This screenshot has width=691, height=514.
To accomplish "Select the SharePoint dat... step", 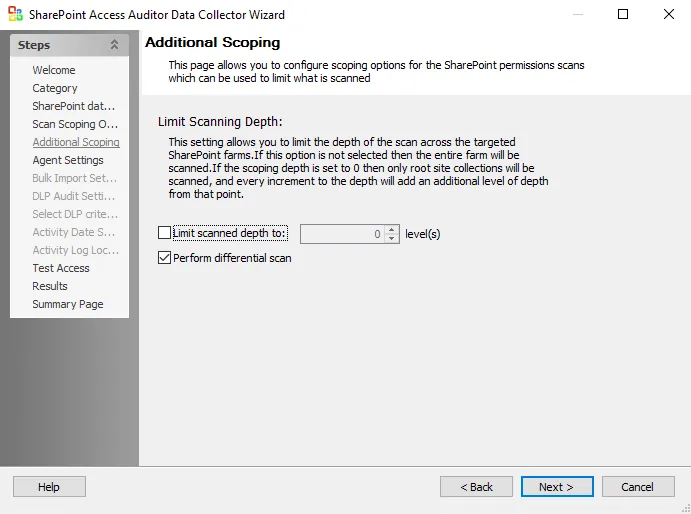I will coord(74,106).
